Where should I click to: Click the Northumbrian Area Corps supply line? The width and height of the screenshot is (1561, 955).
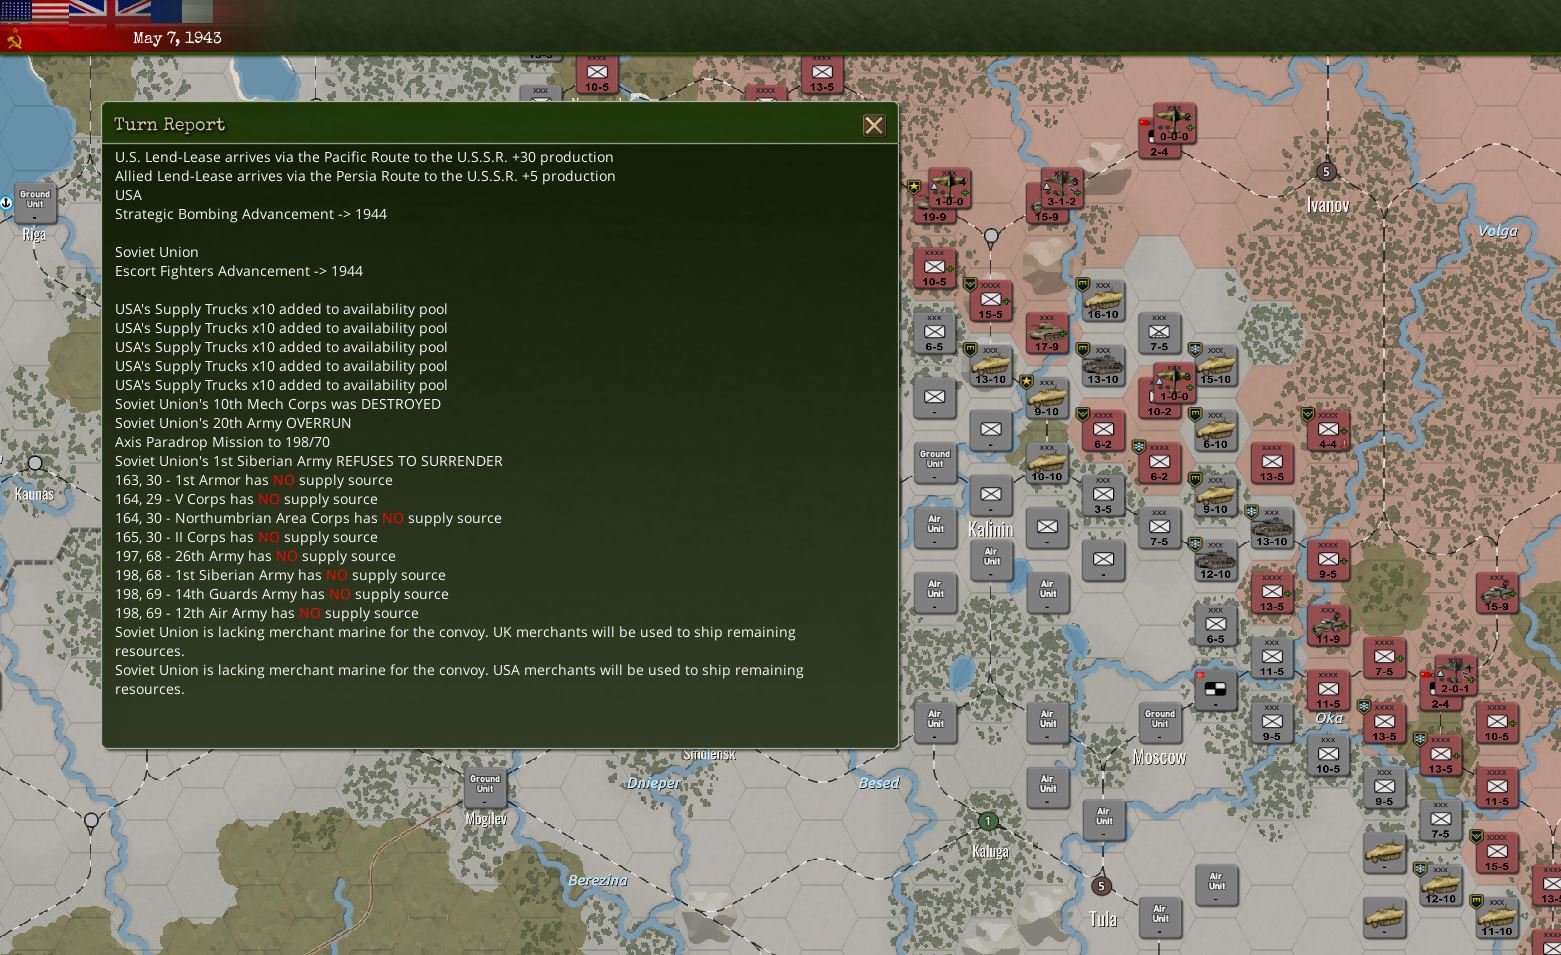(308, 518)
